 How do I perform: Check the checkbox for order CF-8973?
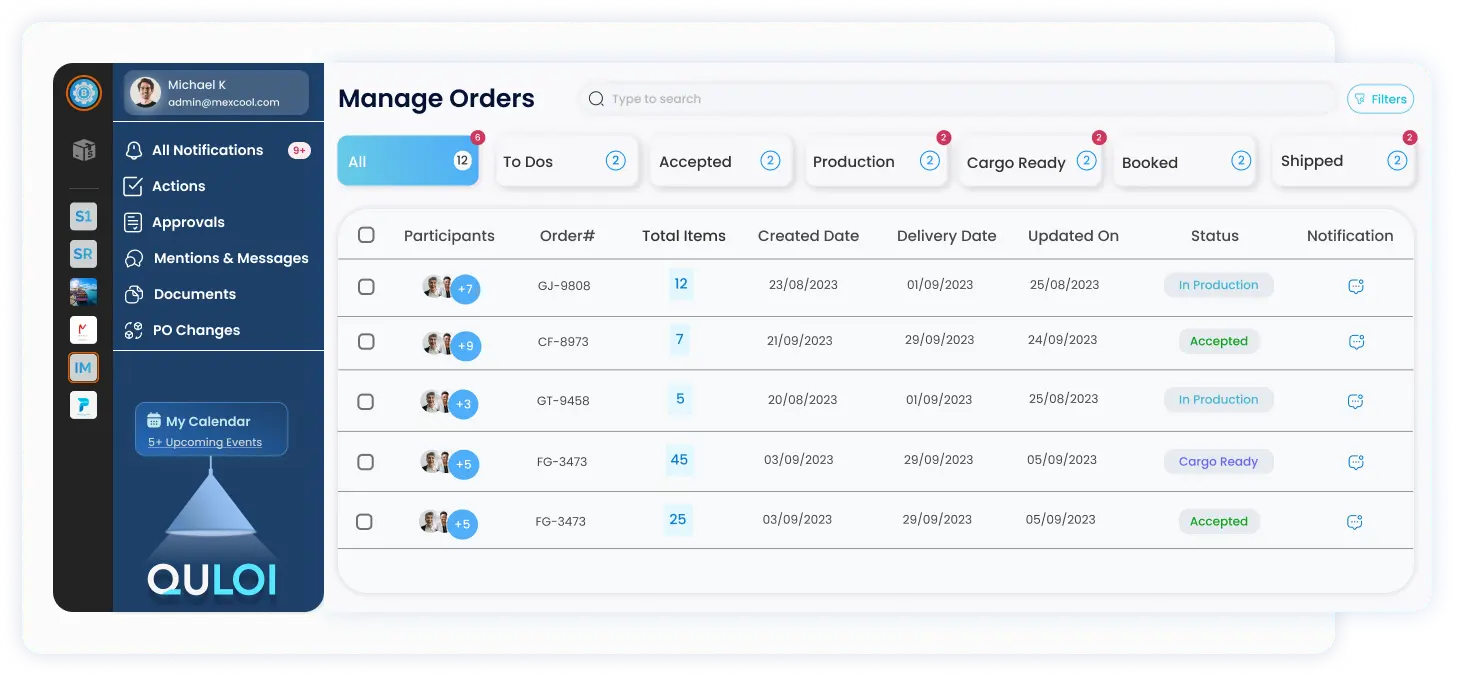click(366, 341)
